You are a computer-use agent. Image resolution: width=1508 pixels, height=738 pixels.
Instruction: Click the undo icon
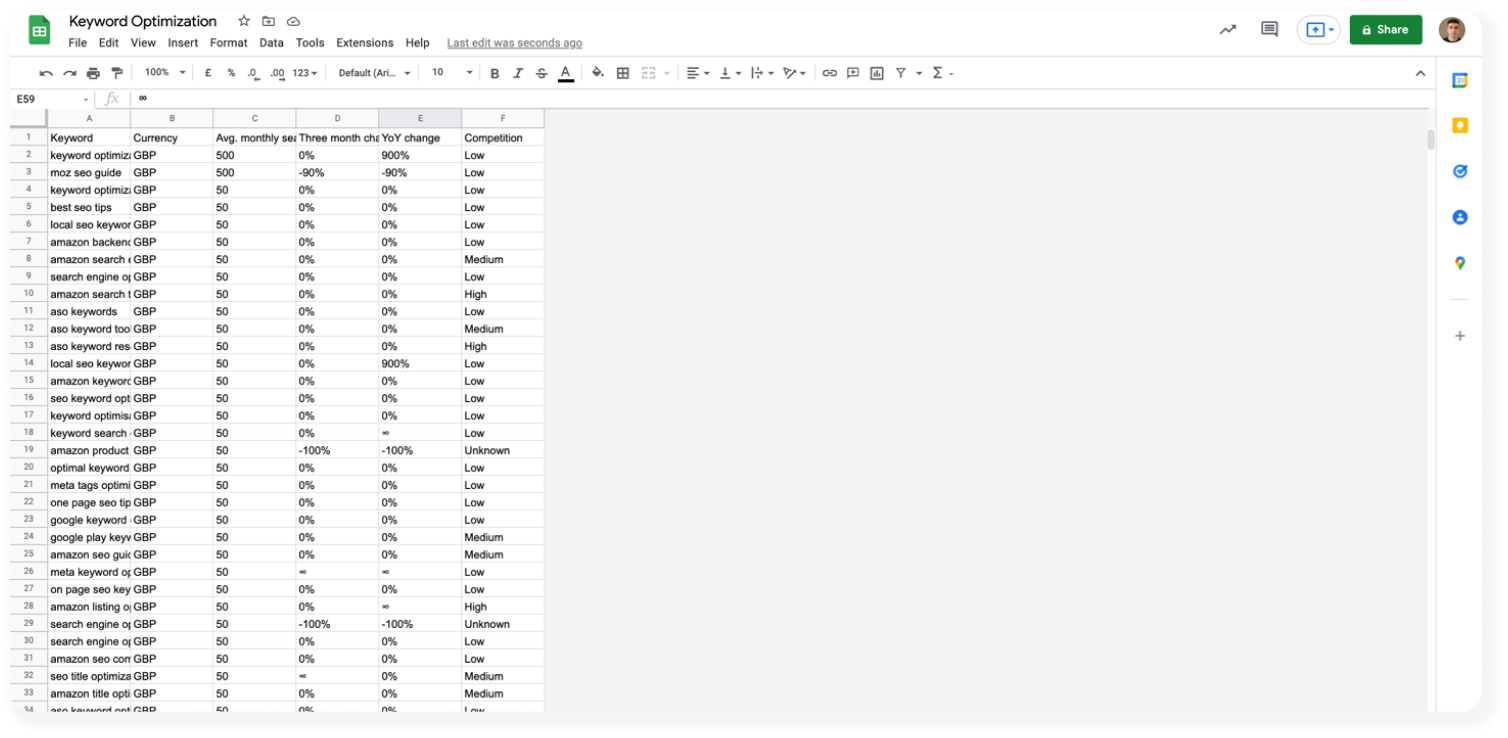click(x=46, y=73)
